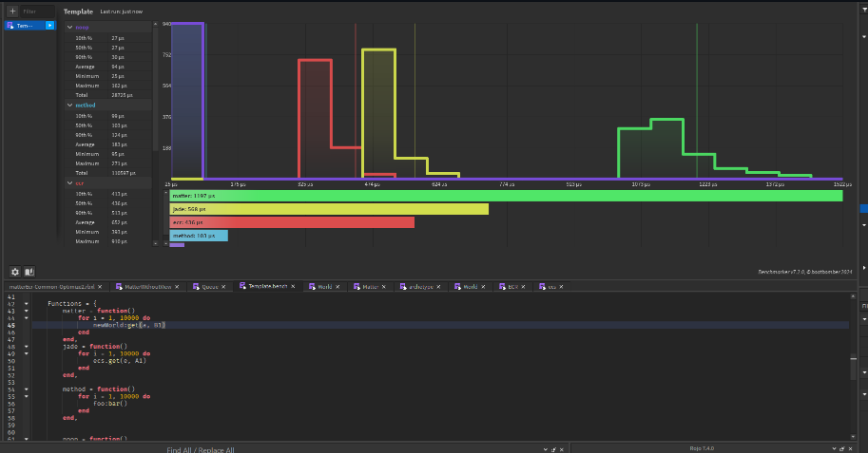The height and width of the screenshot is (453, 868).
Task: Switch to the MatterWithoutHoo tab
Action: [148, 286]
